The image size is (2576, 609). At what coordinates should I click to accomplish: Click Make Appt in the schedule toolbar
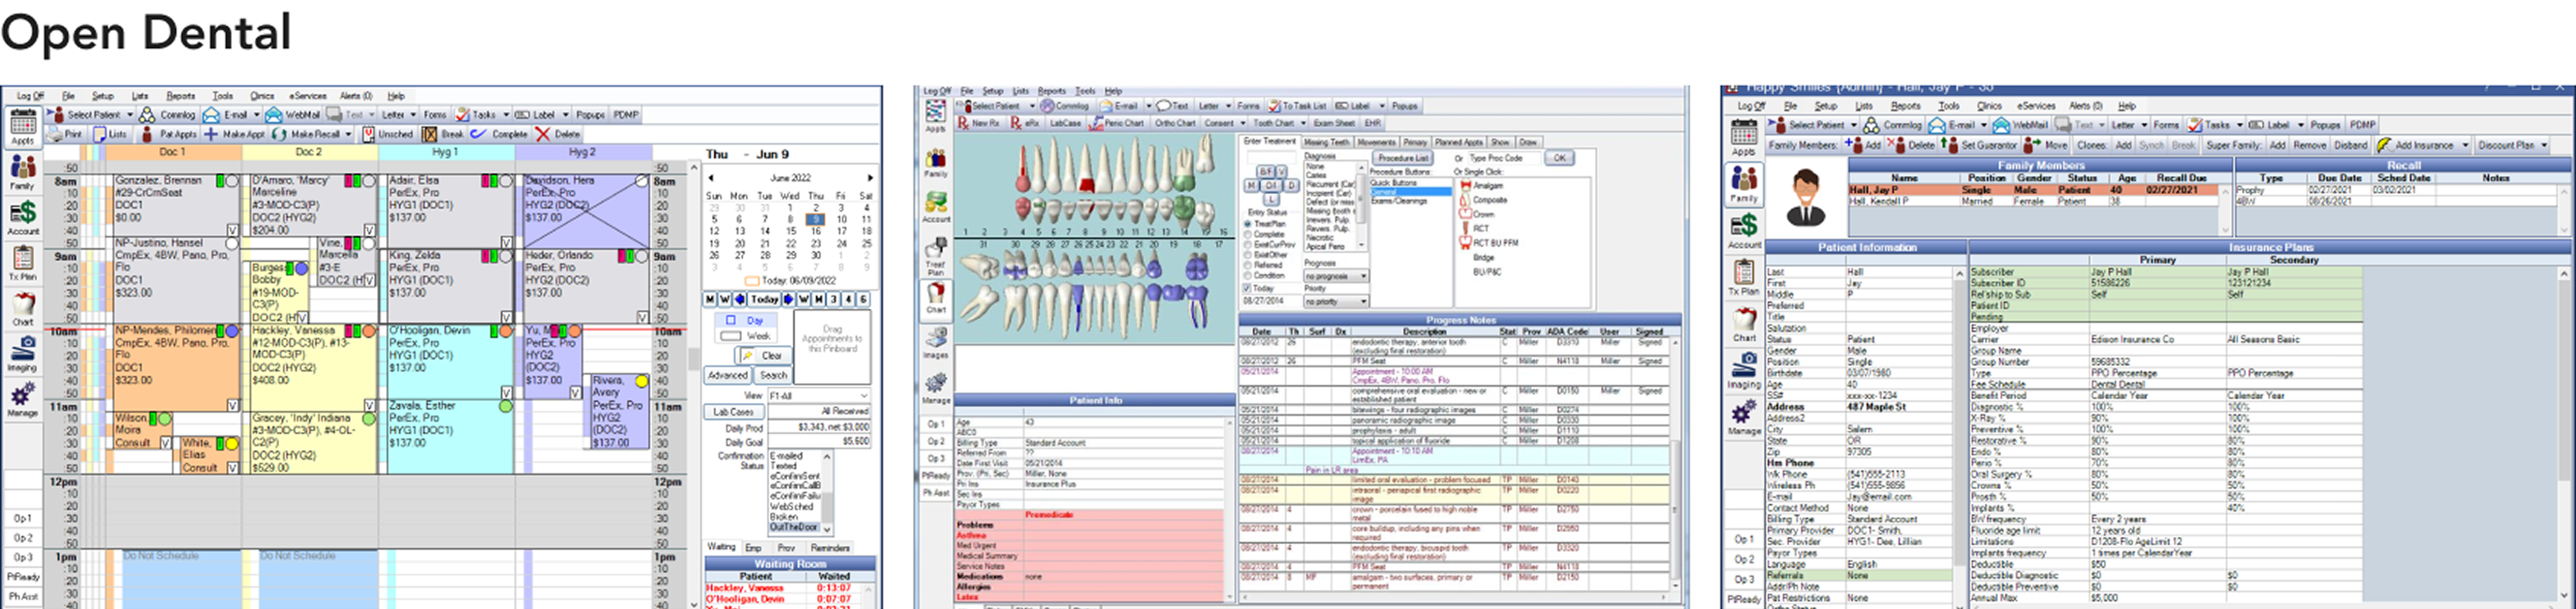pyautogui.click(x=234, y=134)
